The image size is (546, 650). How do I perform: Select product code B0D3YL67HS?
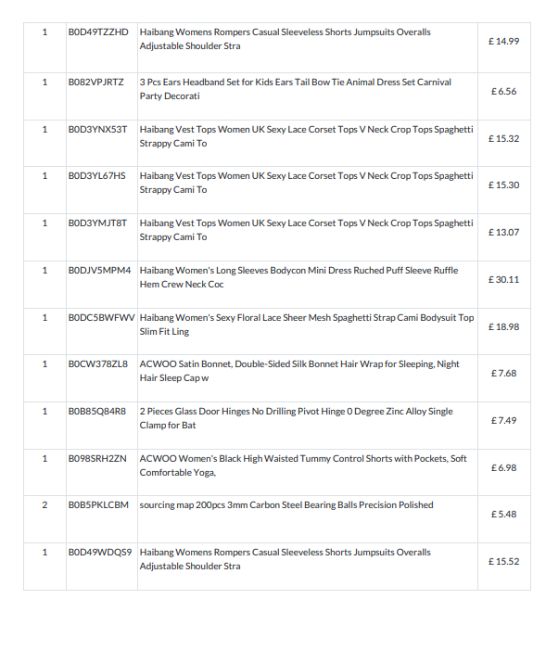(97, 176)
